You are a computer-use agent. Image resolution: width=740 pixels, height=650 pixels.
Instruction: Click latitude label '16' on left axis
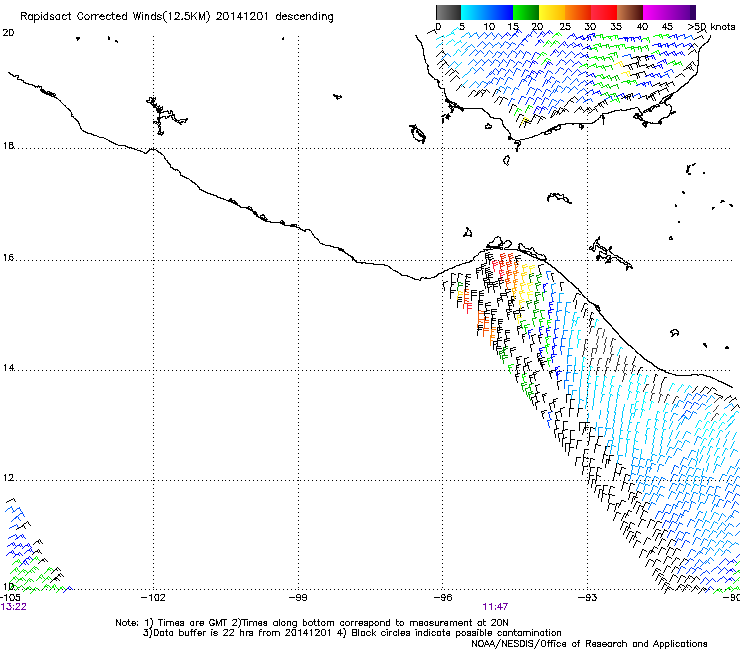[8, 258]
